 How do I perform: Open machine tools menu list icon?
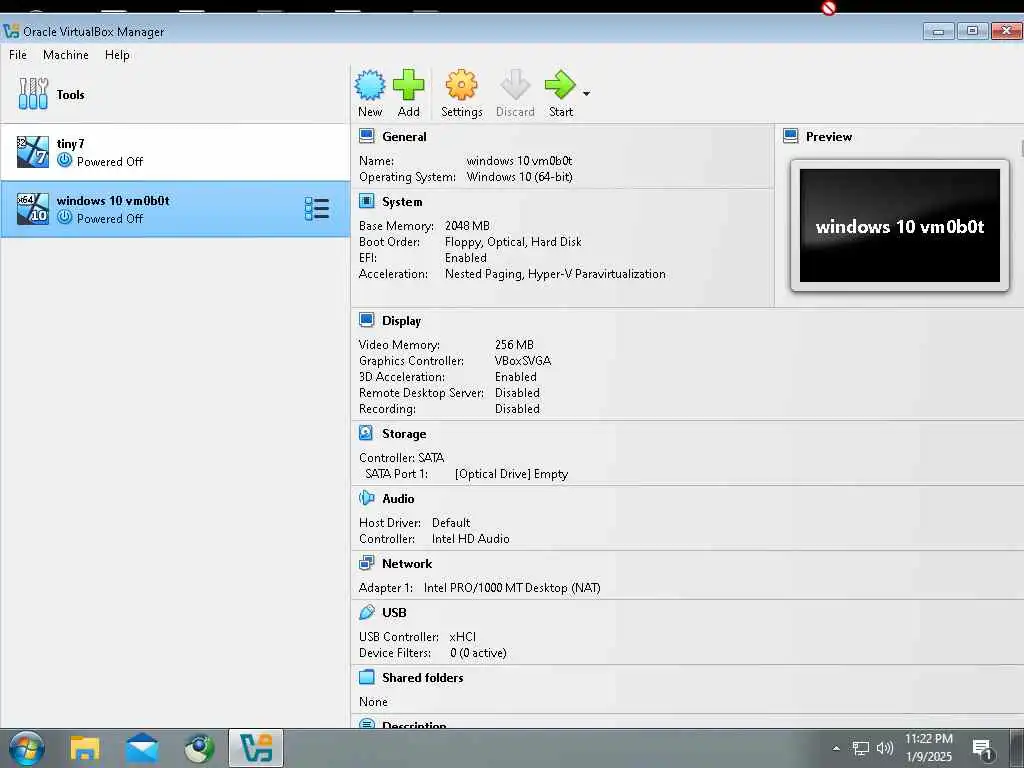click(317, 209)
